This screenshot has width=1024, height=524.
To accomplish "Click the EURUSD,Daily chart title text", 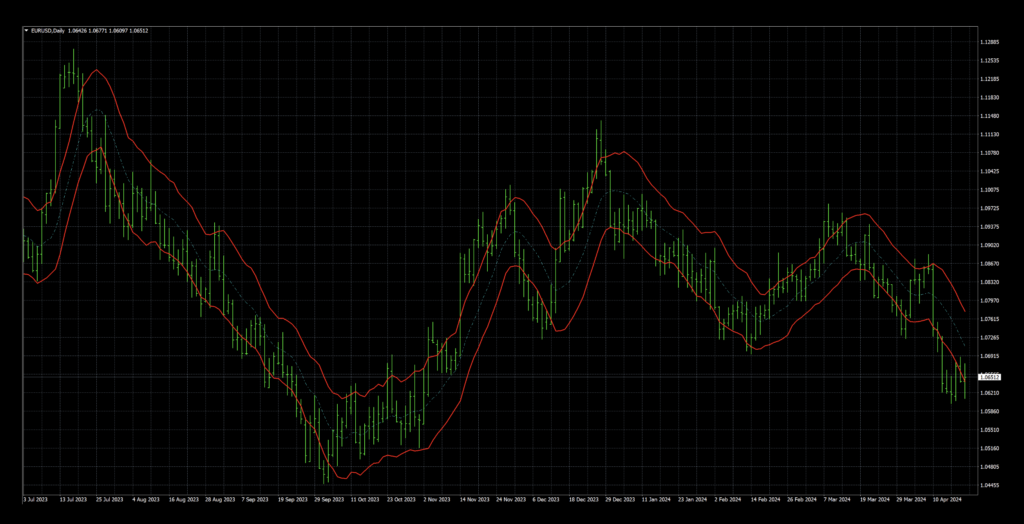I will click(48, 31).
